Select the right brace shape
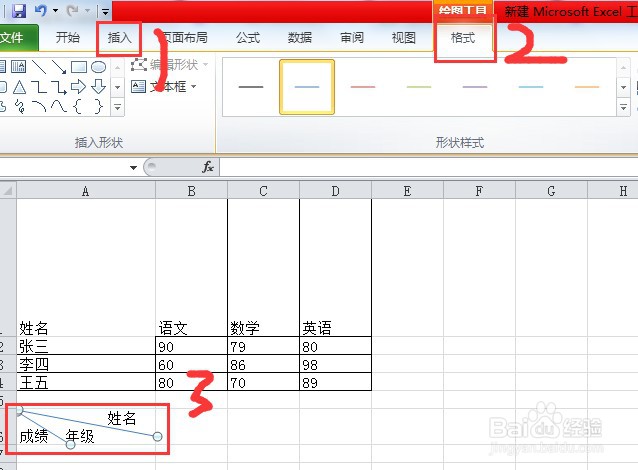The width and height of the screenshot is (638, 470). click(x=98, y=107)
